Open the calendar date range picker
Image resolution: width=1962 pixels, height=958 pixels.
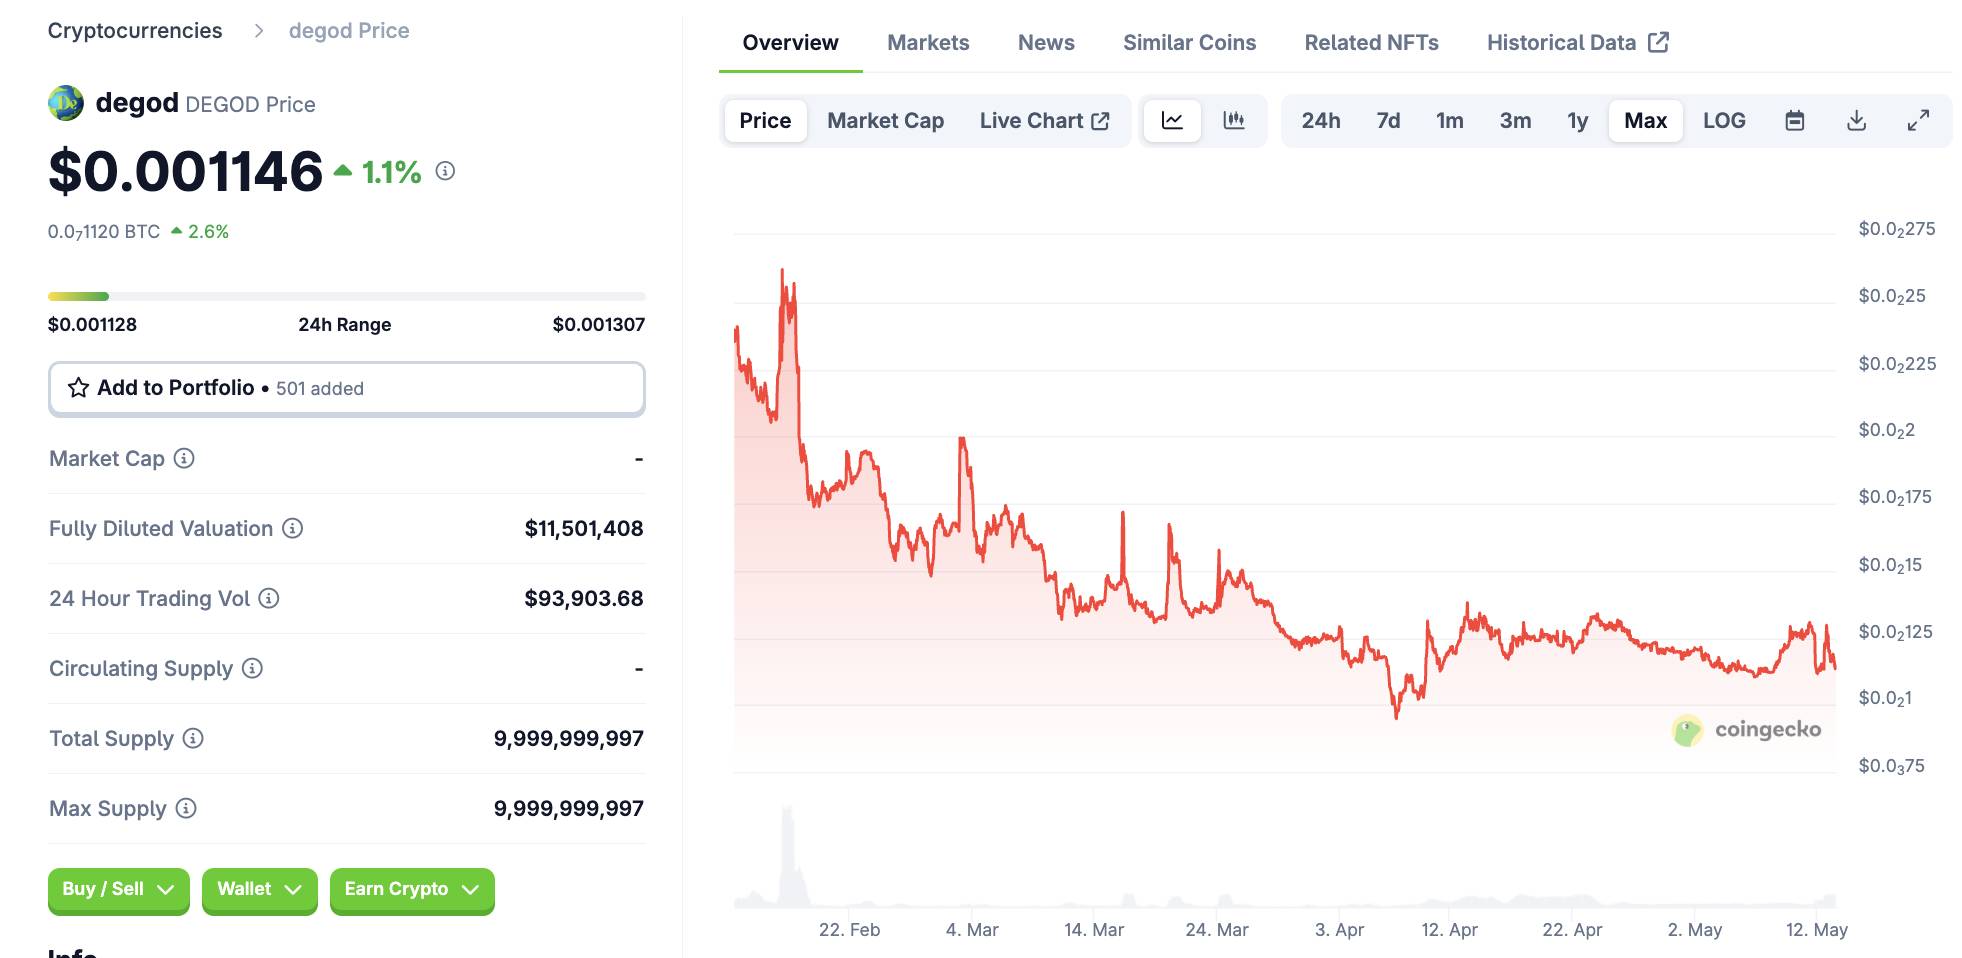(x=1795, y=121)
